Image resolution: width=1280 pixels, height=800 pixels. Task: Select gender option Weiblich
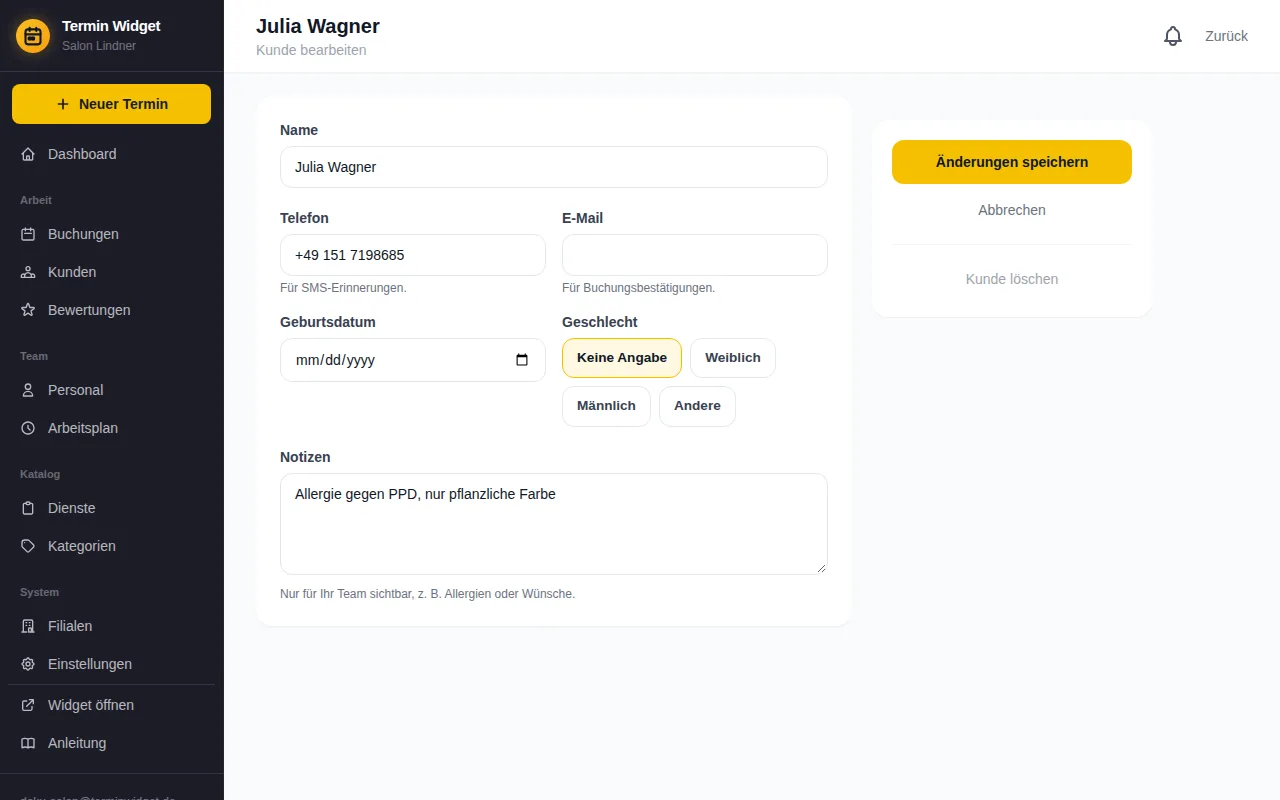(733, 358)
